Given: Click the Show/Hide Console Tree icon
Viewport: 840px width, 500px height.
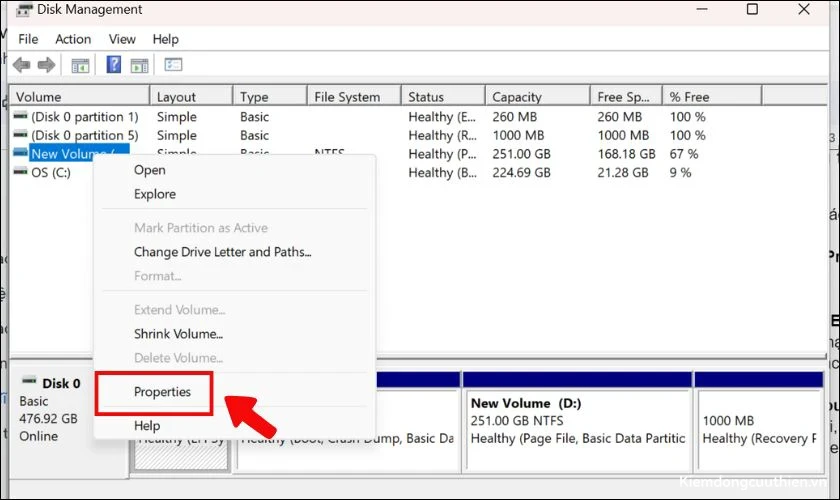Looking at the screenshot, I should pos(80,65).
